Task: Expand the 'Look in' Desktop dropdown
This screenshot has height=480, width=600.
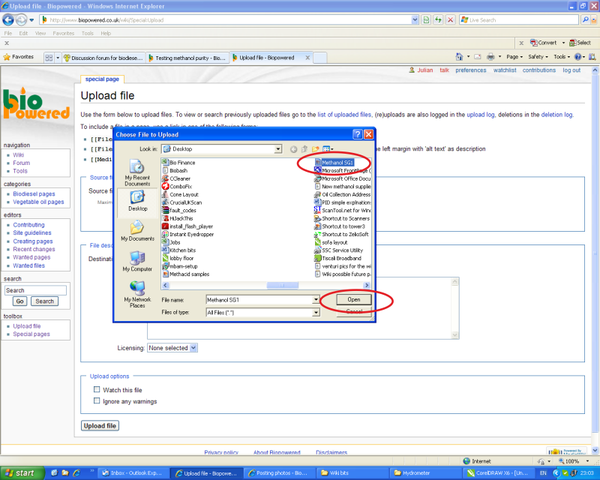Action: click(277, 149)
